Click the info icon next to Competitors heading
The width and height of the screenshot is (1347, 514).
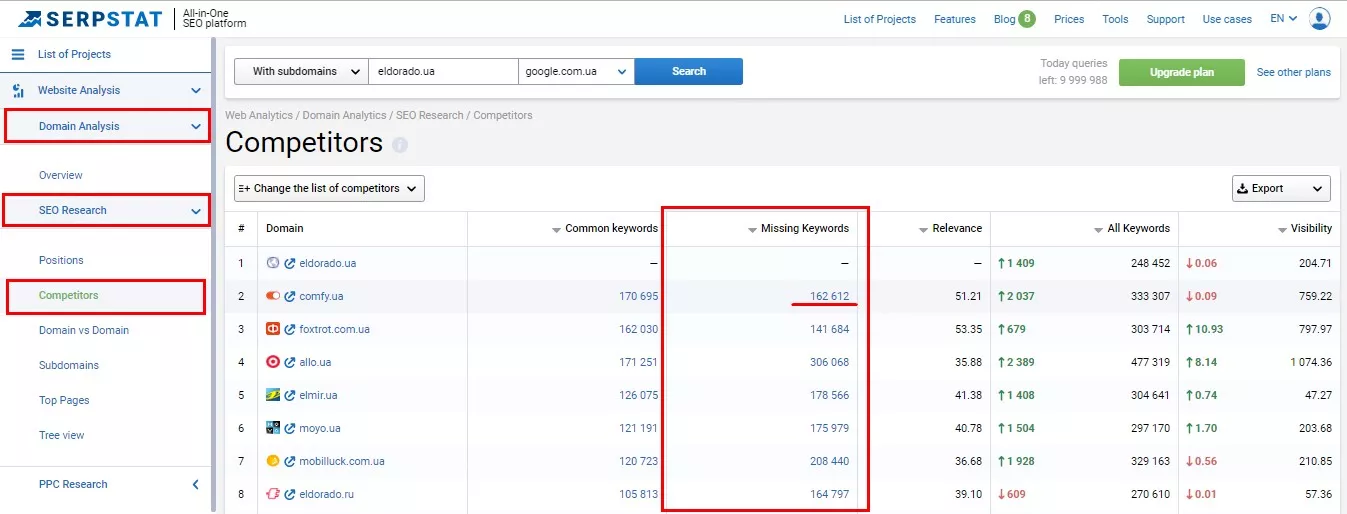coord(400,145)
